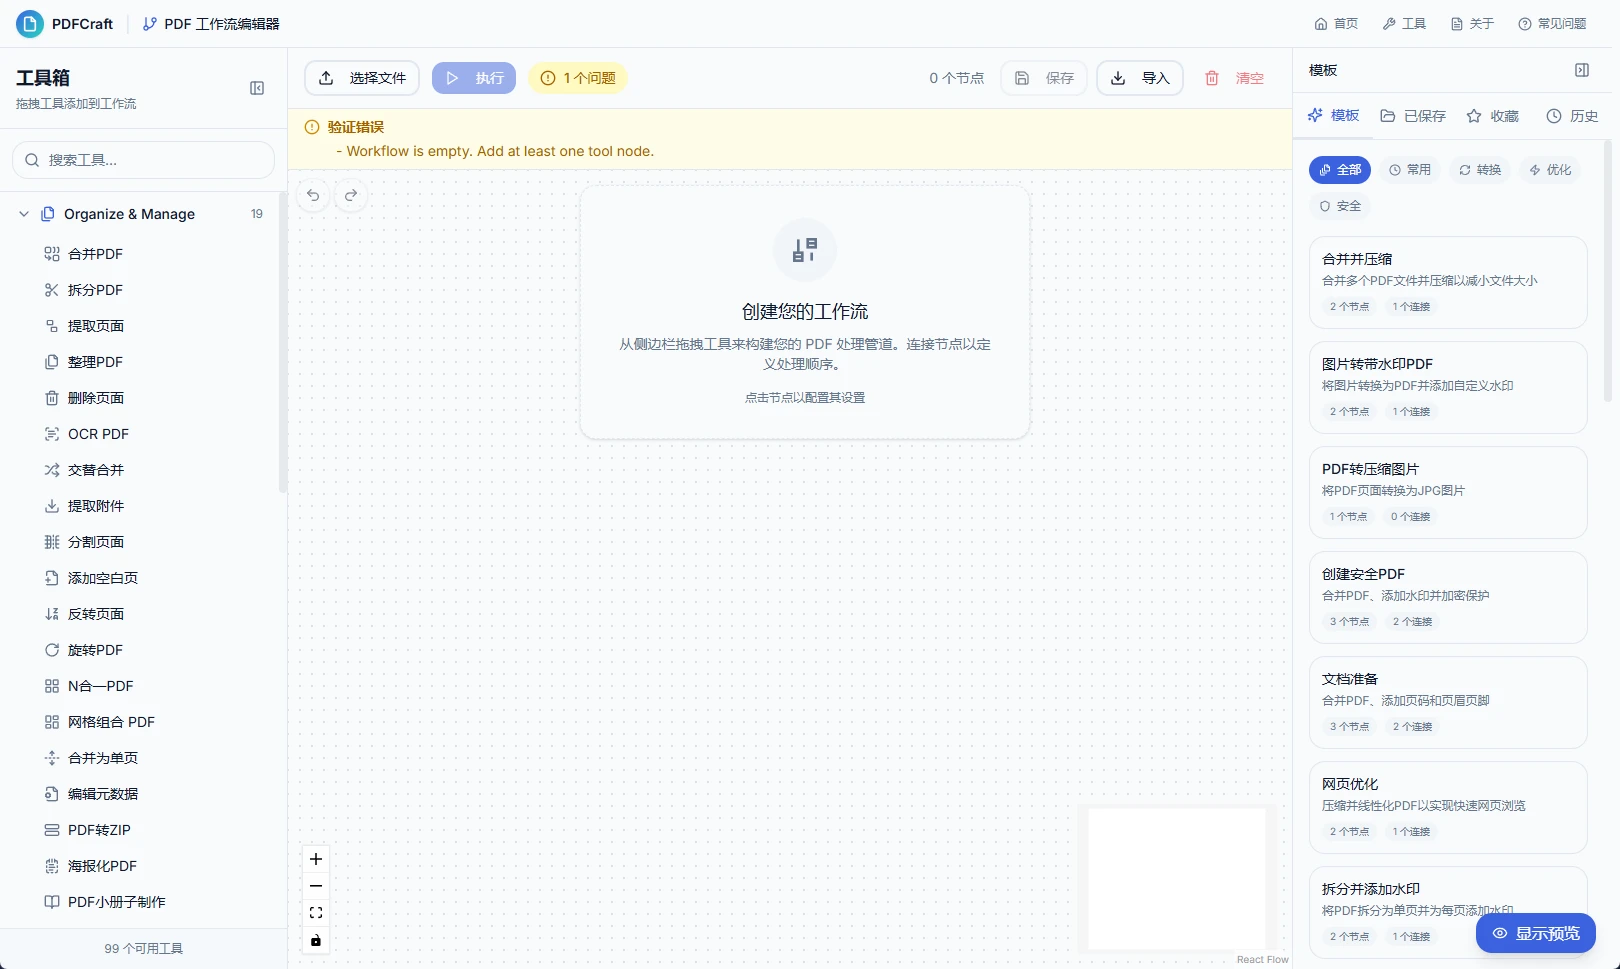Collapse the toolbox sidebar panel

257,88
